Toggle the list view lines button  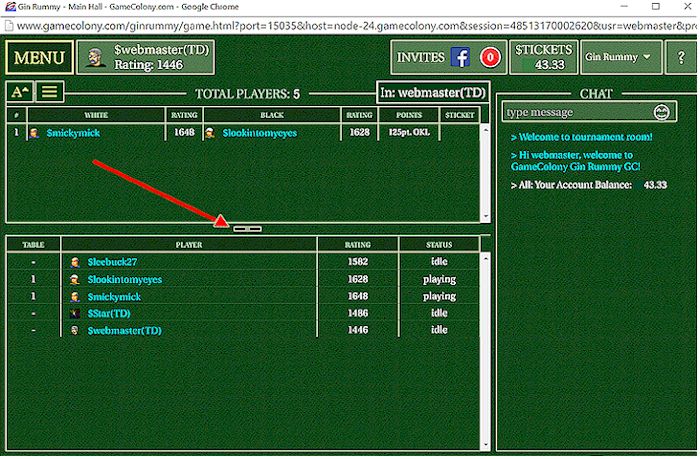pos(48,92)
